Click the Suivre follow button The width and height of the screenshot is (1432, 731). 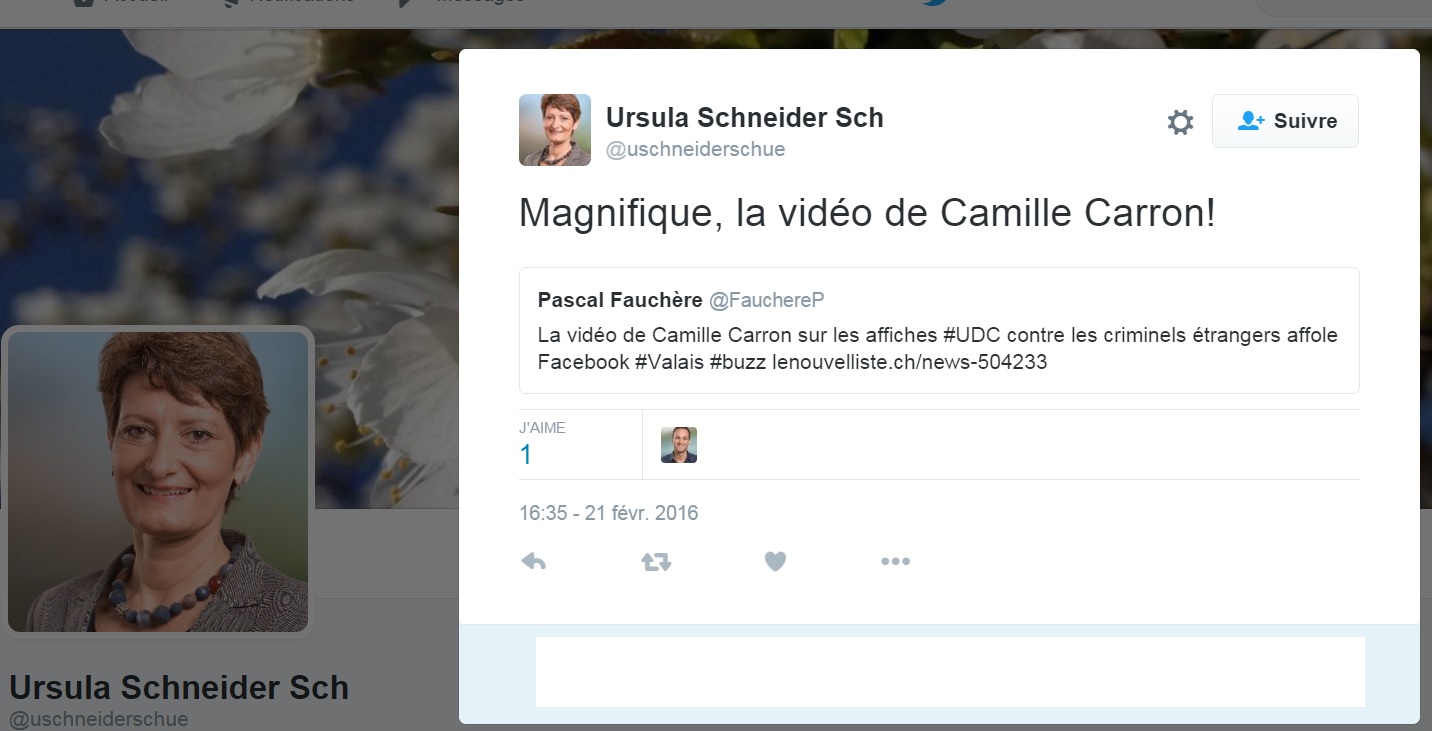point(1285,121)
